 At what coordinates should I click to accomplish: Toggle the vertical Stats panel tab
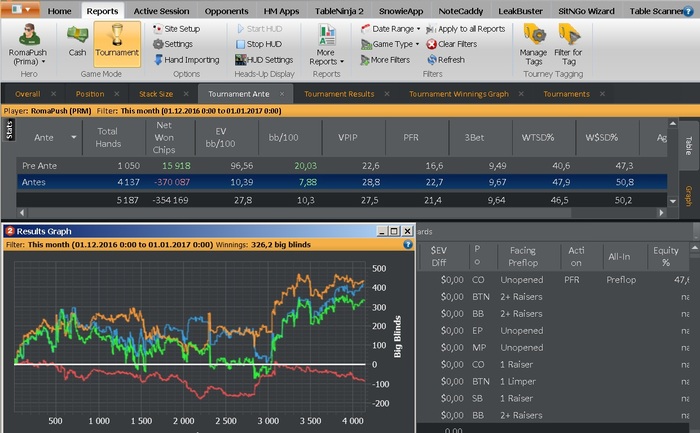coord(9,130)
